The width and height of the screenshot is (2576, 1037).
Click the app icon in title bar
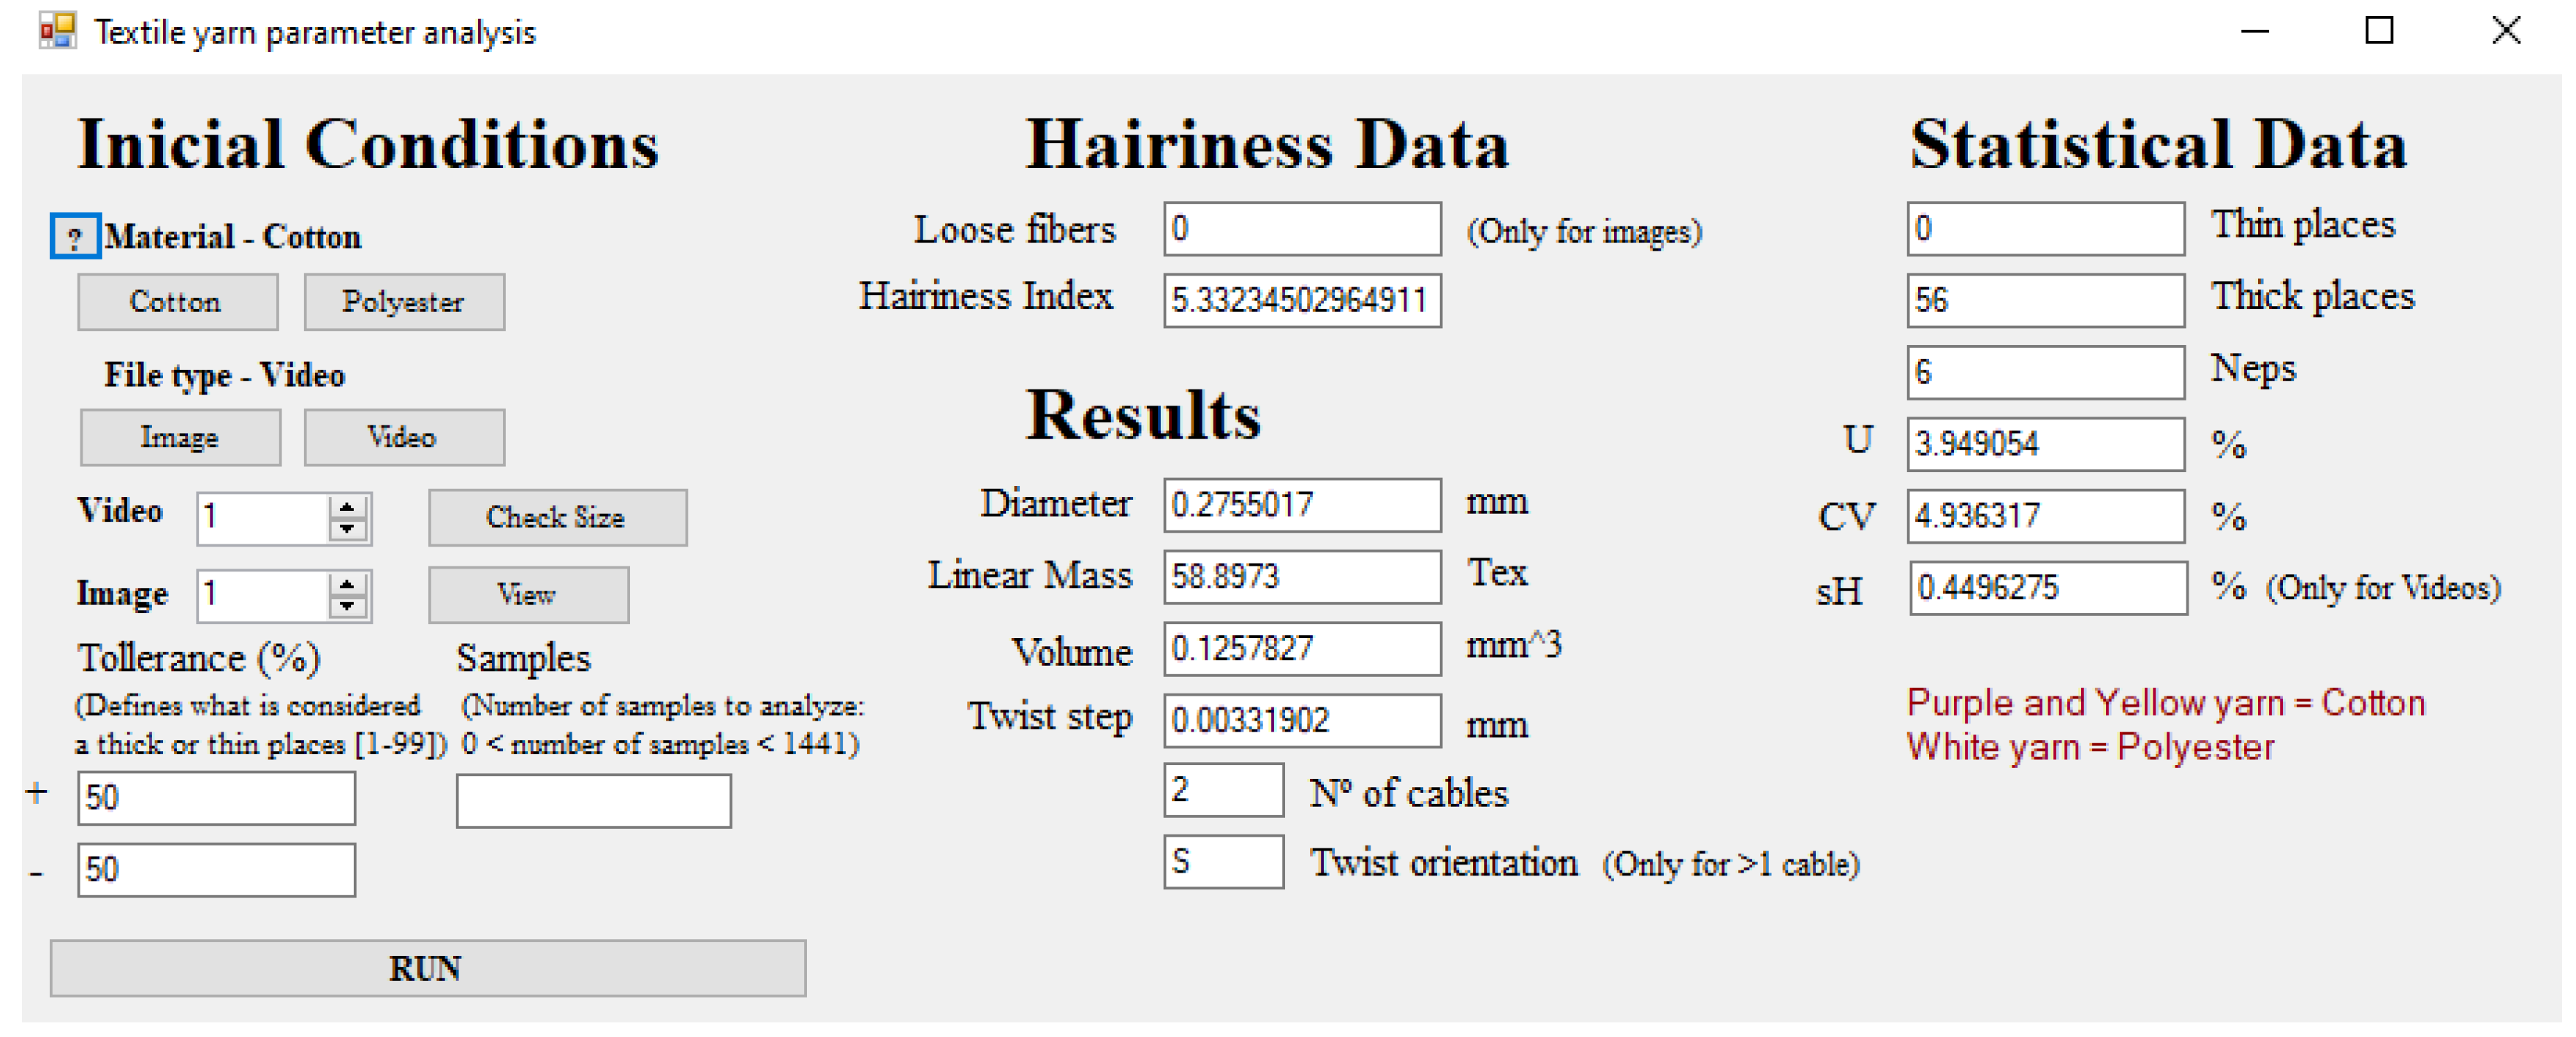(57, 31)
